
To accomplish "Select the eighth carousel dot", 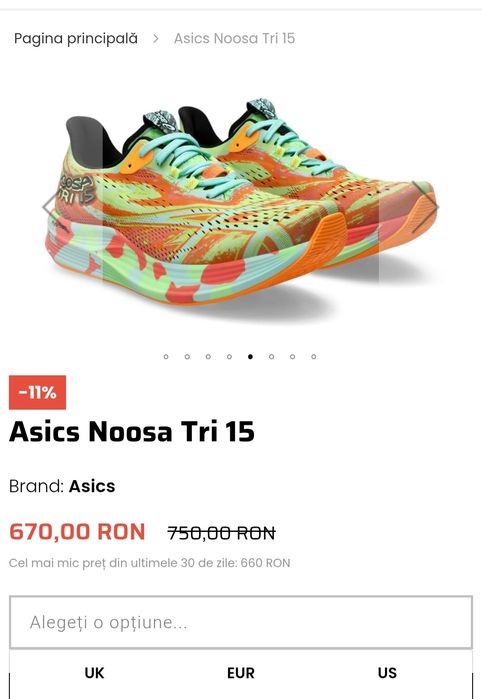I will click(314, 357).
